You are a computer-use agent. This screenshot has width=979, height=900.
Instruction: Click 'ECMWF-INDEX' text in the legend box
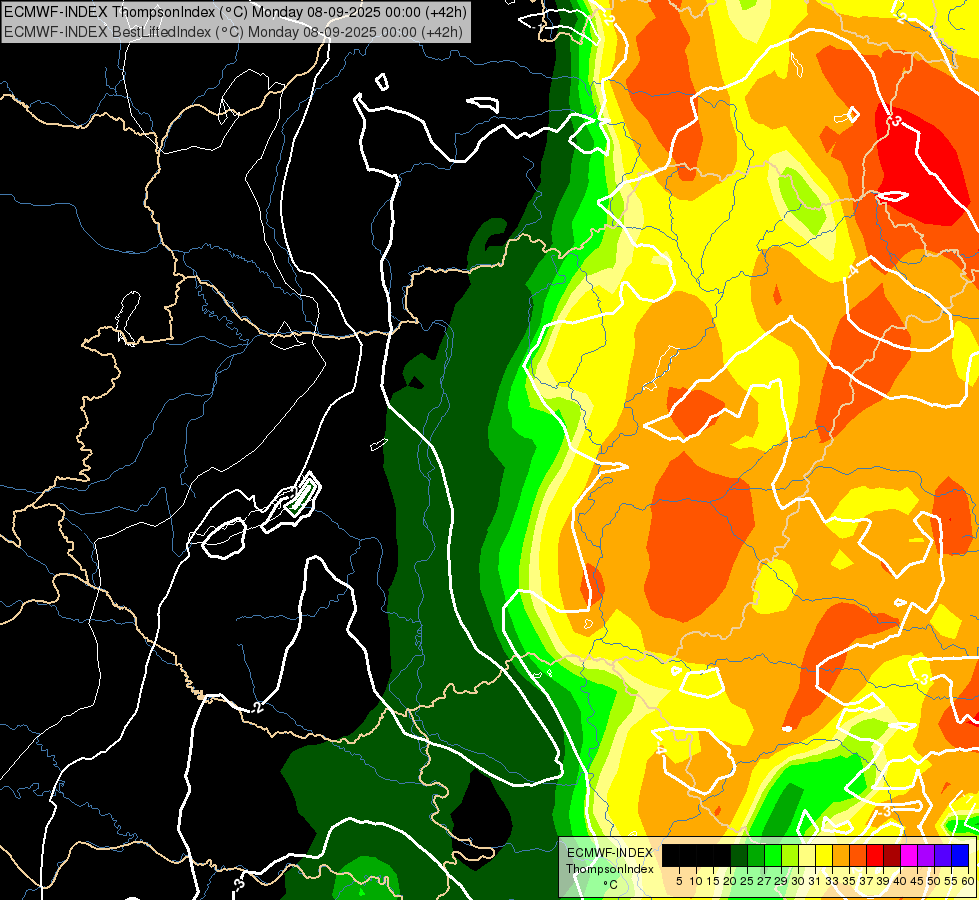tap(609, 853)
